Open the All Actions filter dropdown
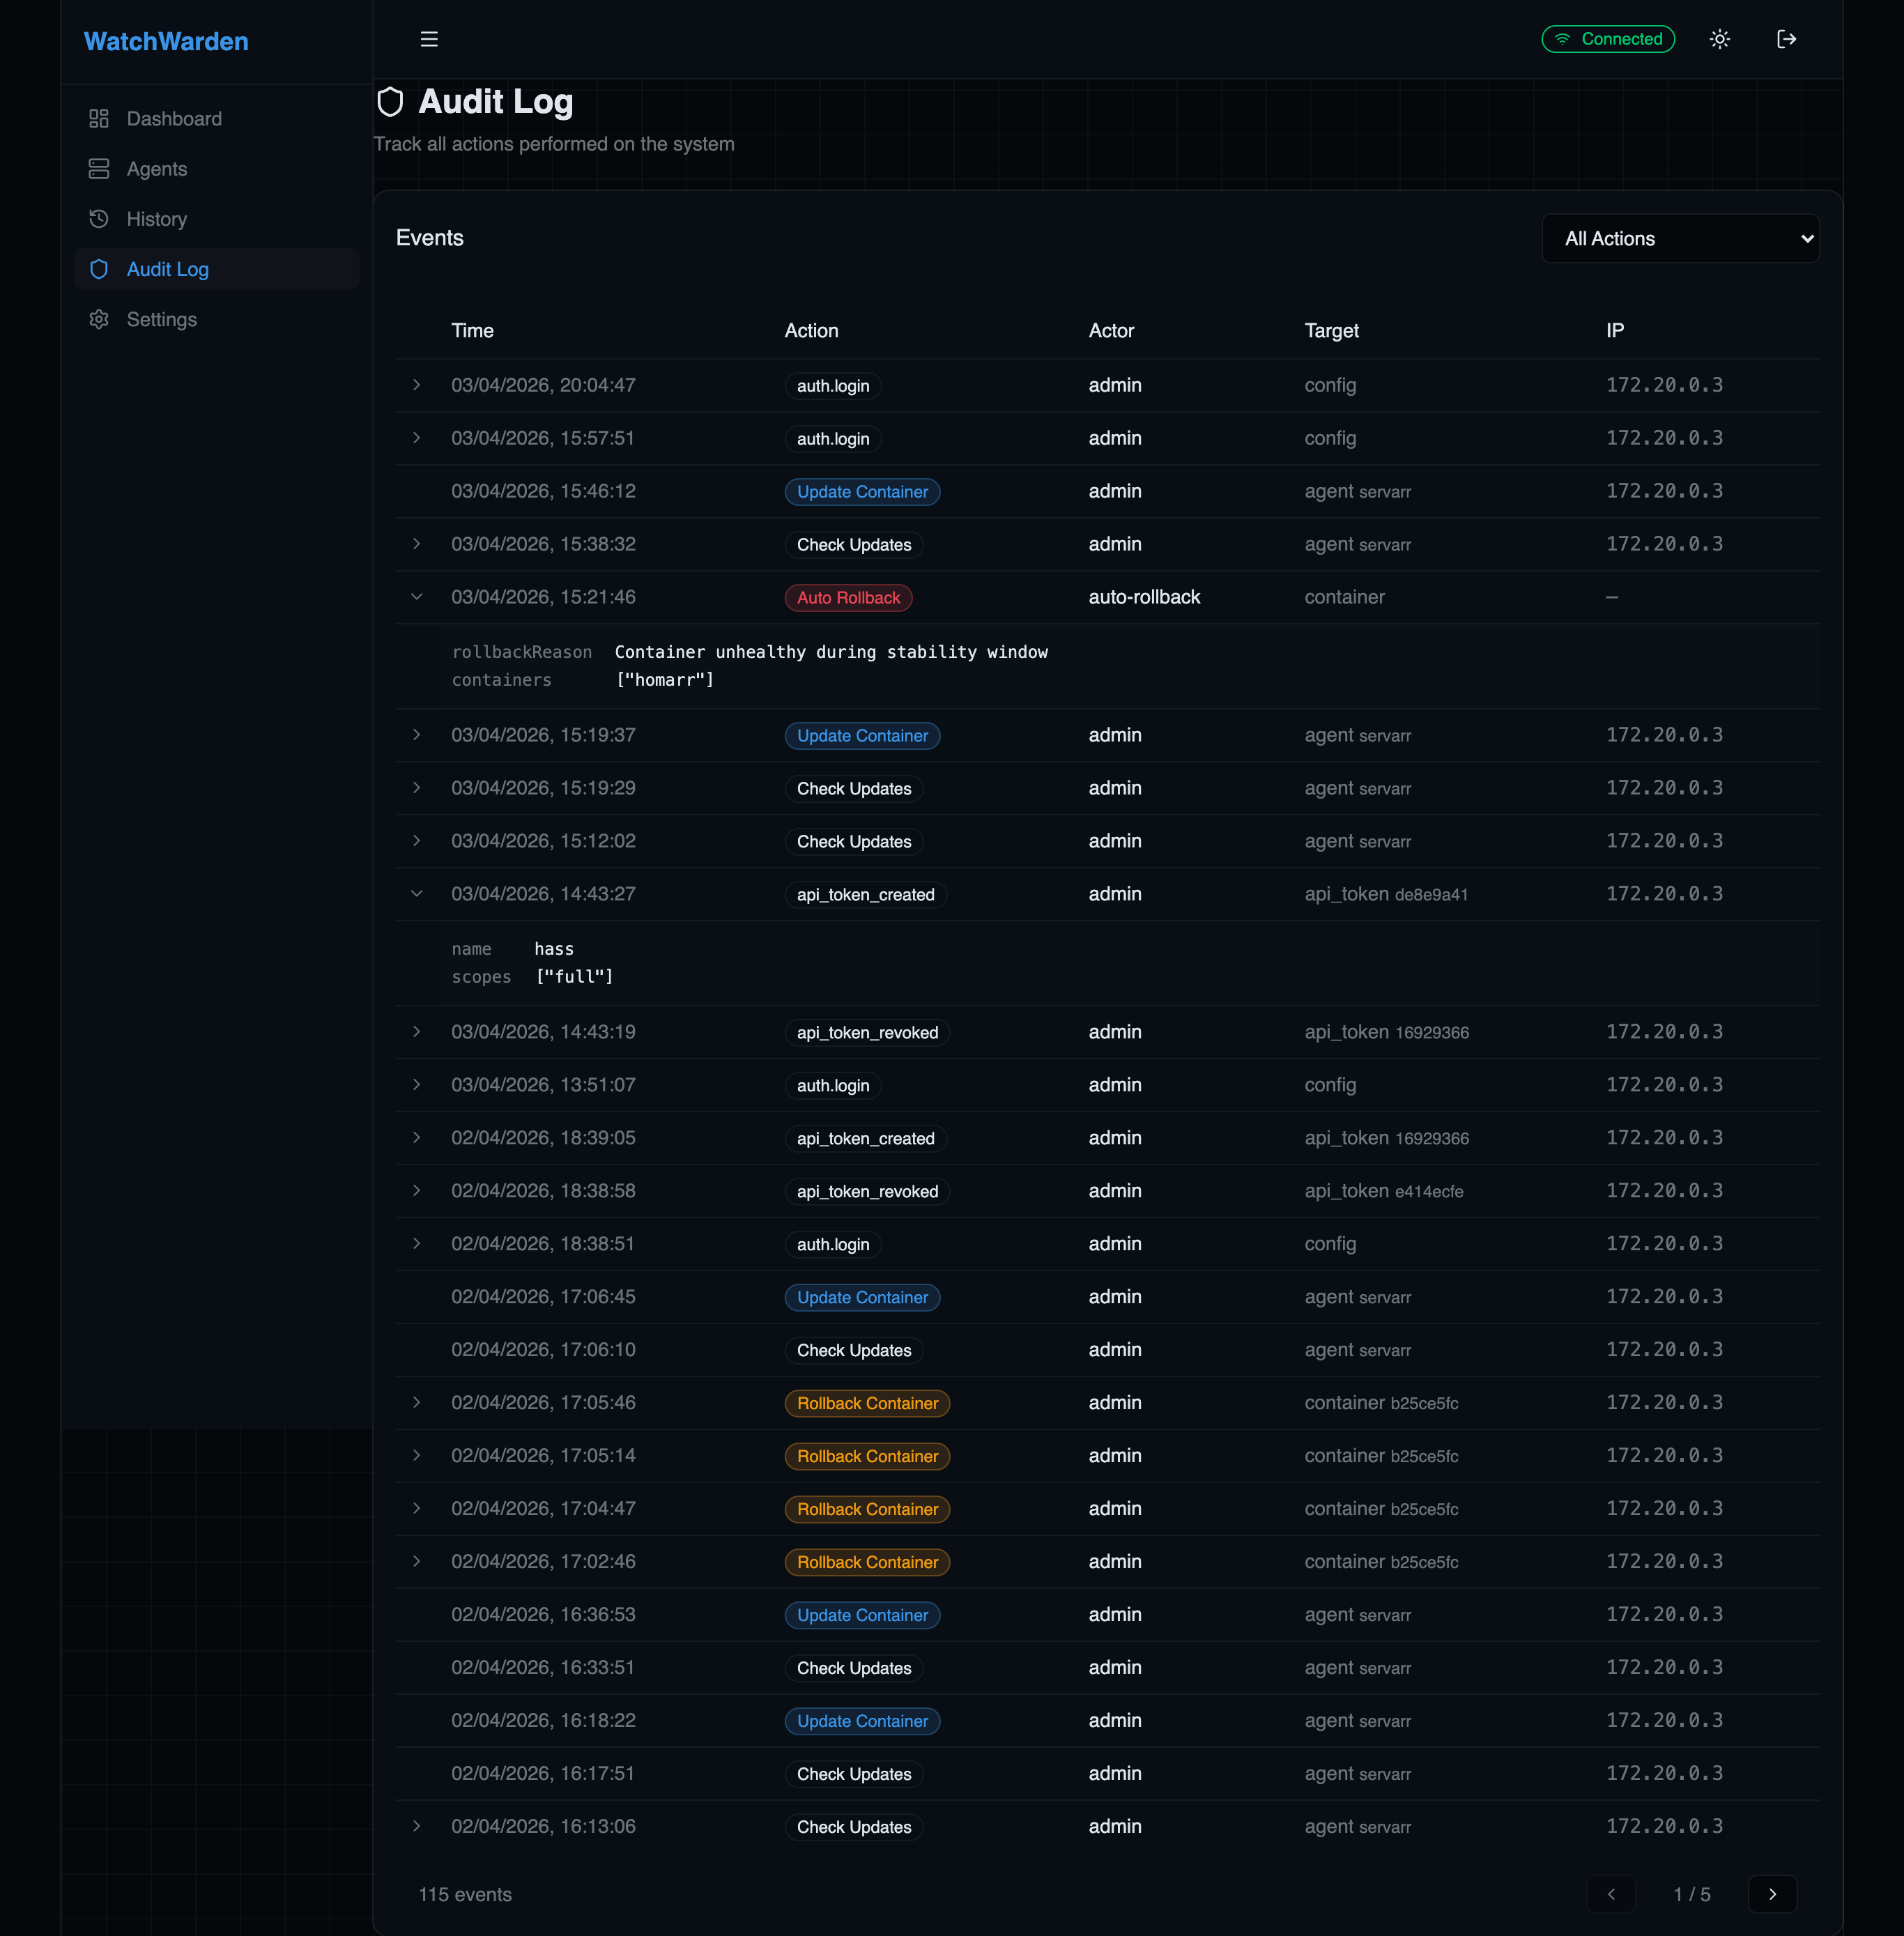The height and width of the screenshot is (1936, 1904). pos(1680,238)
